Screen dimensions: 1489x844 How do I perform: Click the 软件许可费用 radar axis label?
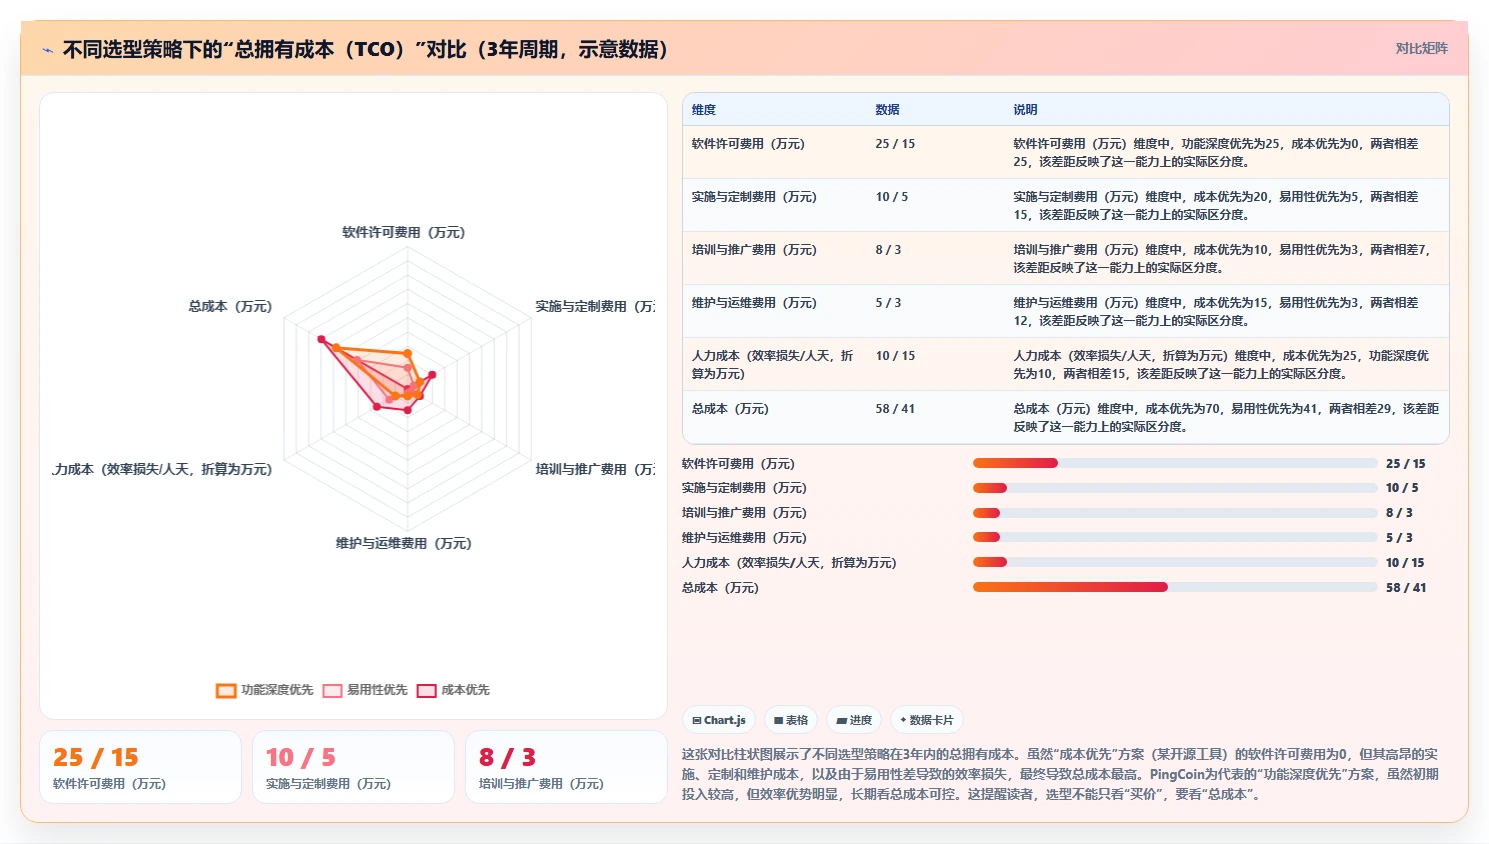point(404,232)
